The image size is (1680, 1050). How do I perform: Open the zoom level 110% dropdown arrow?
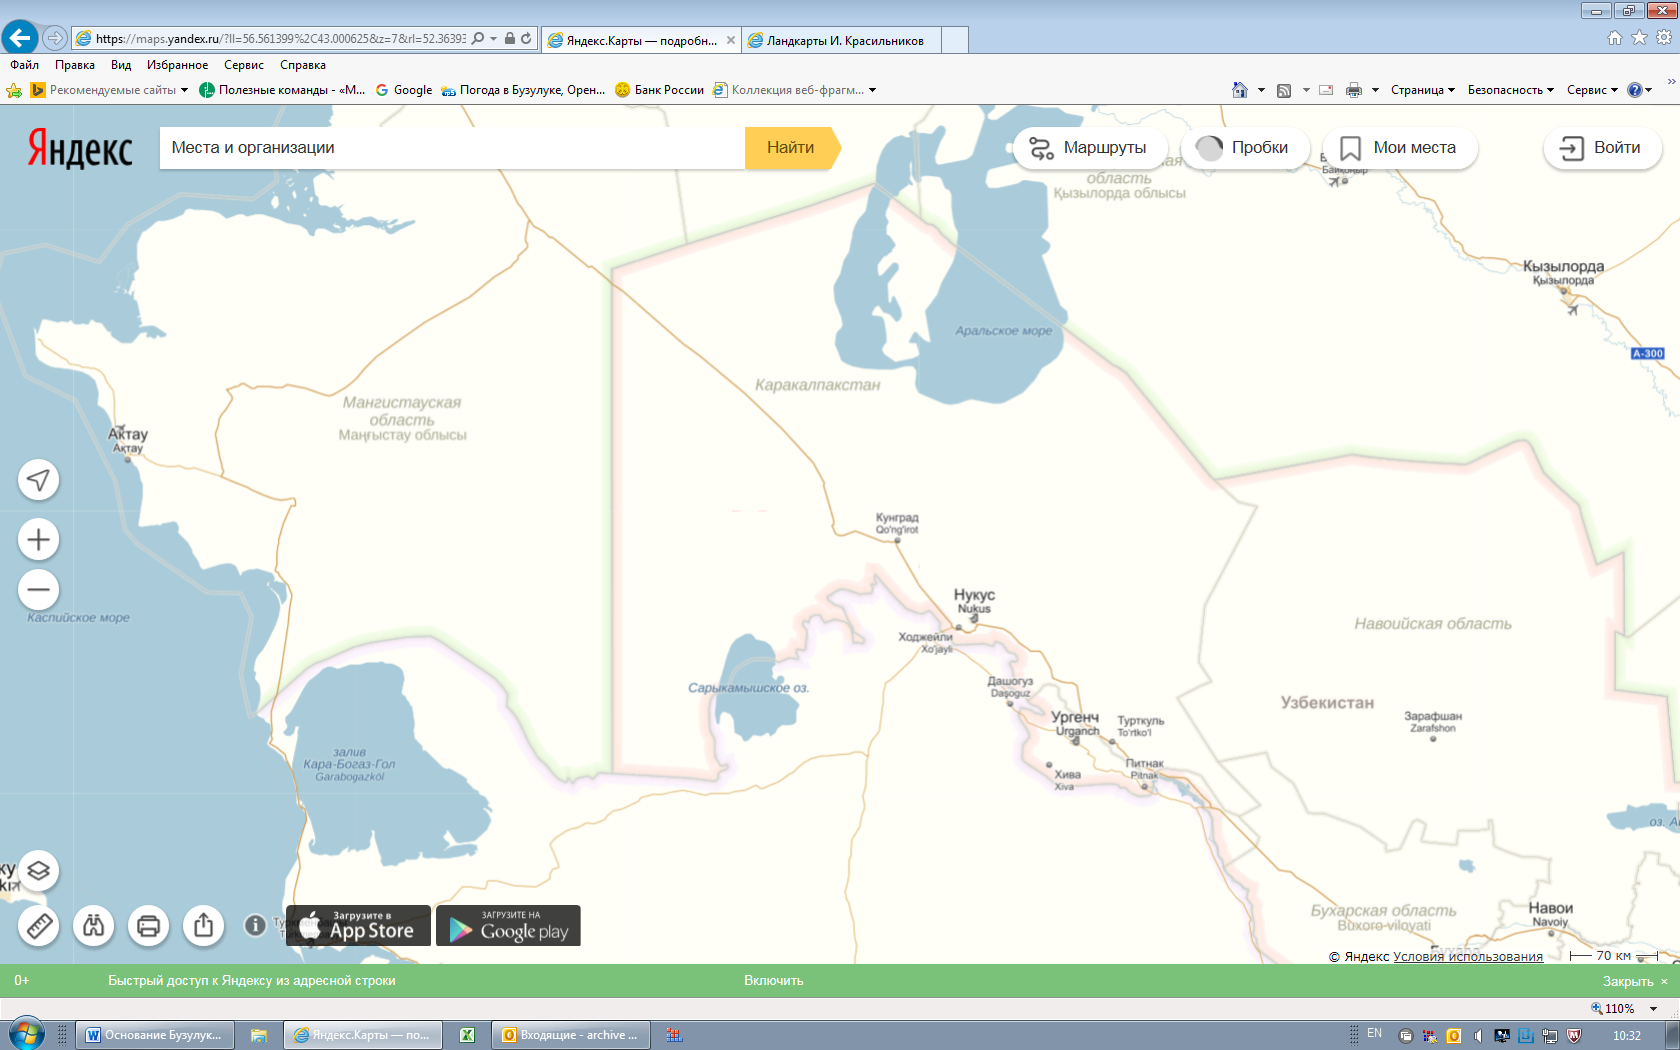(x=1654, y=1009)
